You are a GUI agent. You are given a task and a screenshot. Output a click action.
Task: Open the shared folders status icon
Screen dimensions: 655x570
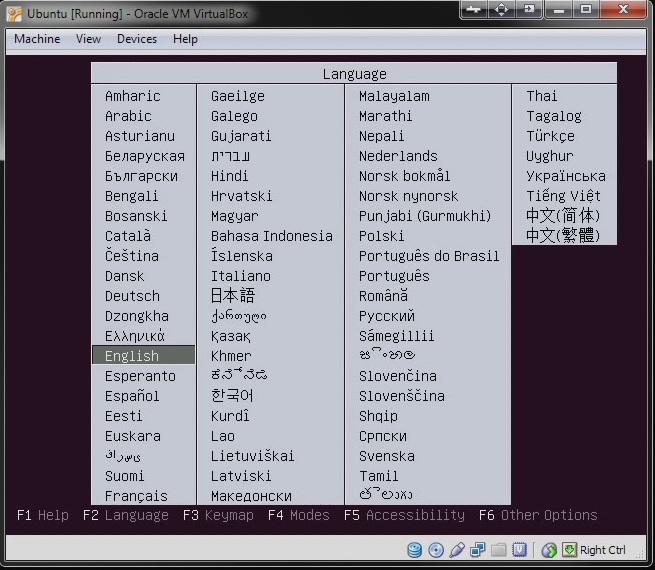tap(498, 550)
